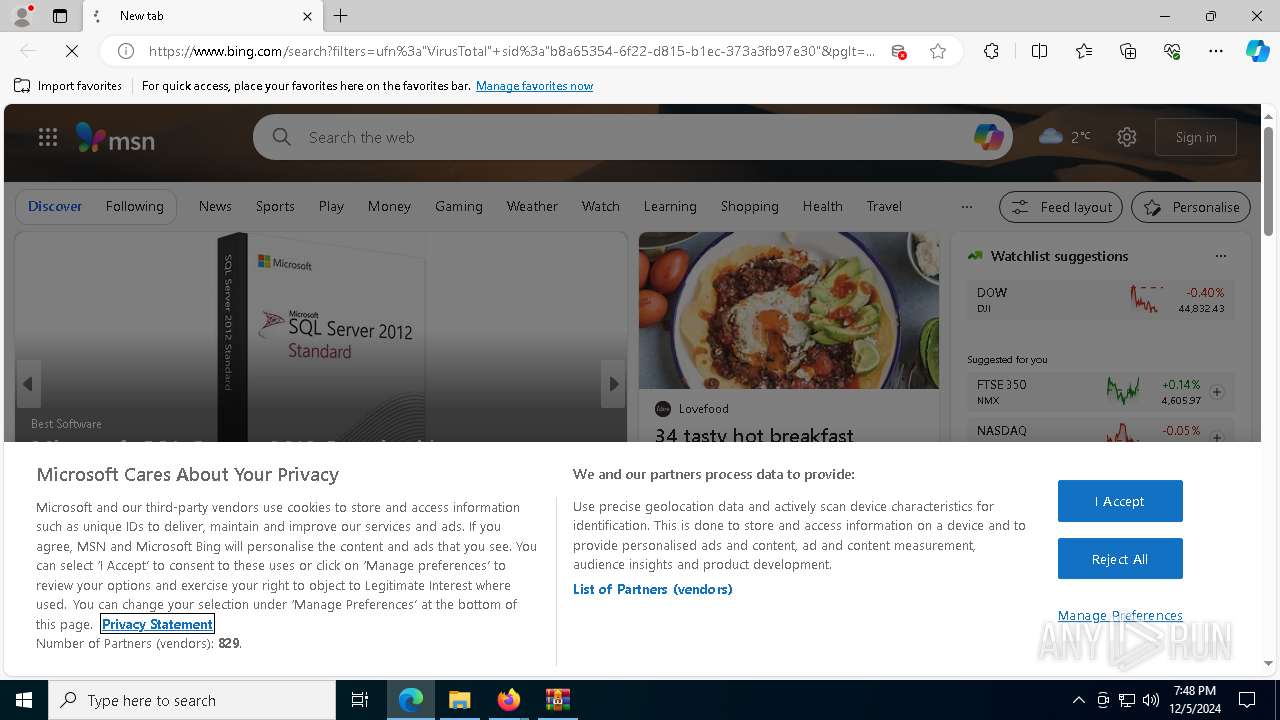
Task: Click Reject All cookies button
Action: (x=1120, y=559)
